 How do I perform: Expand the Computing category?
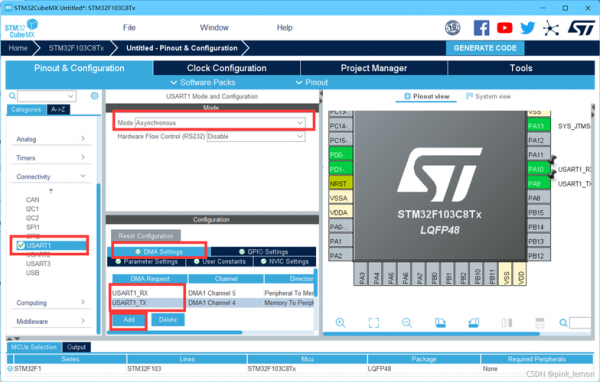(51, 303)
